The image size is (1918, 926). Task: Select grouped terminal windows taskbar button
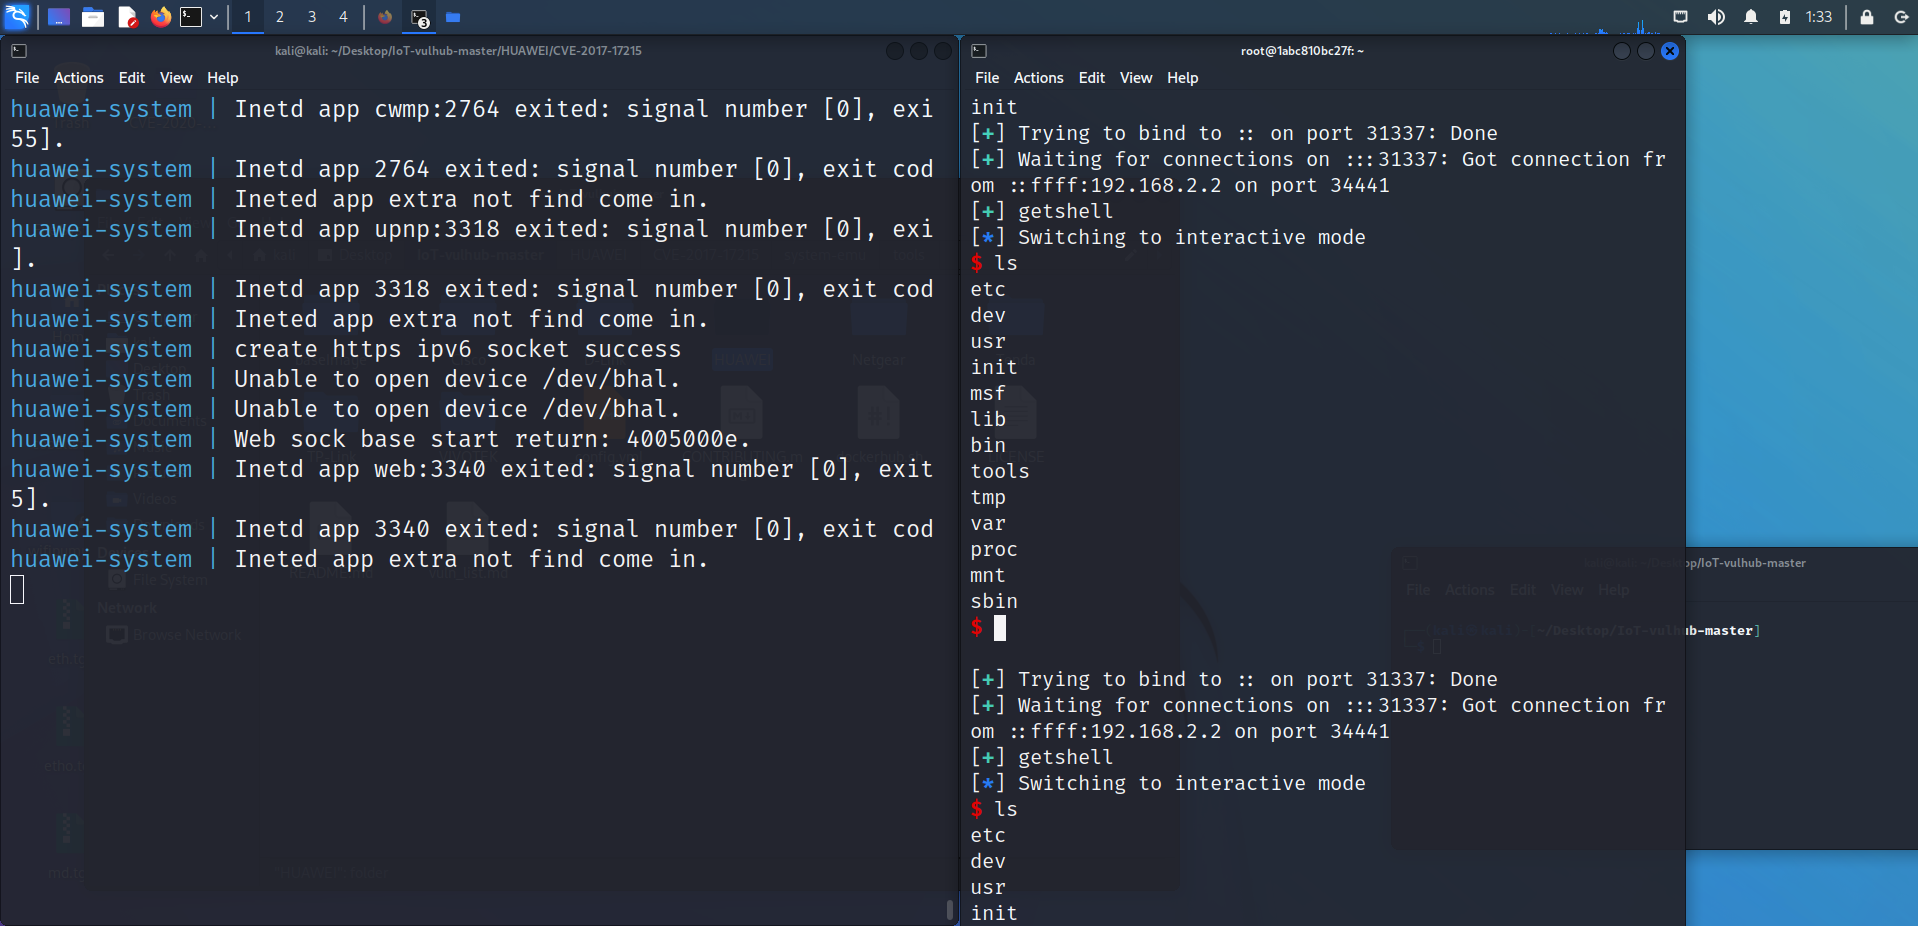pos(420,17)
